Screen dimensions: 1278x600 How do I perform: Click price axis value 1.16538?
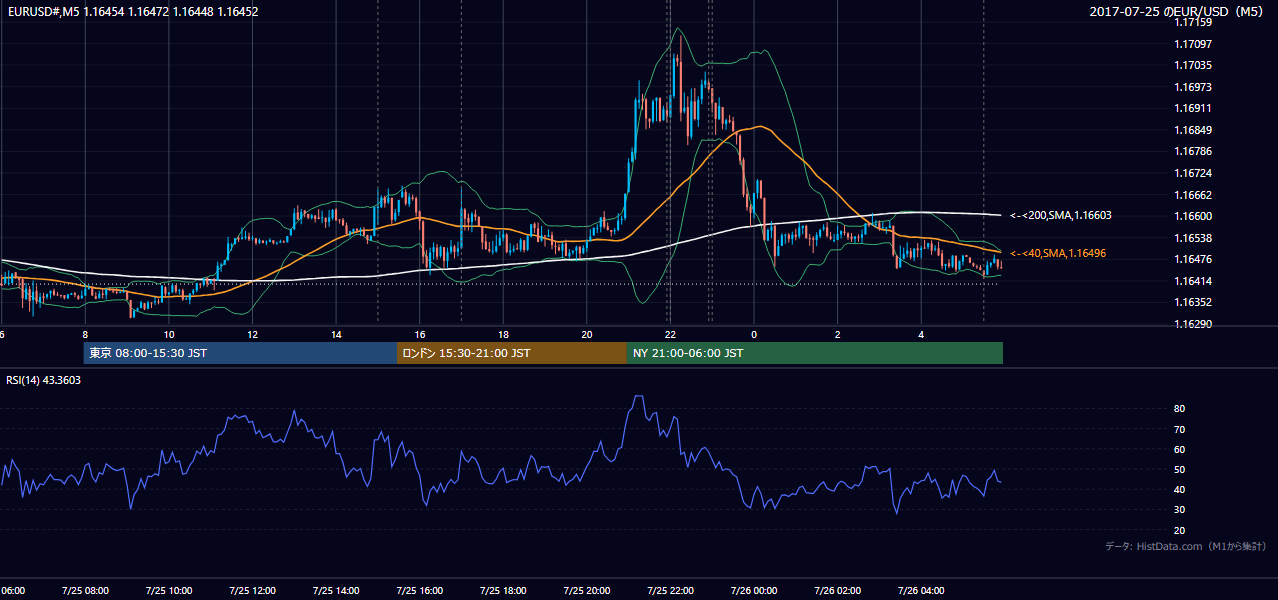[1194, 238]
